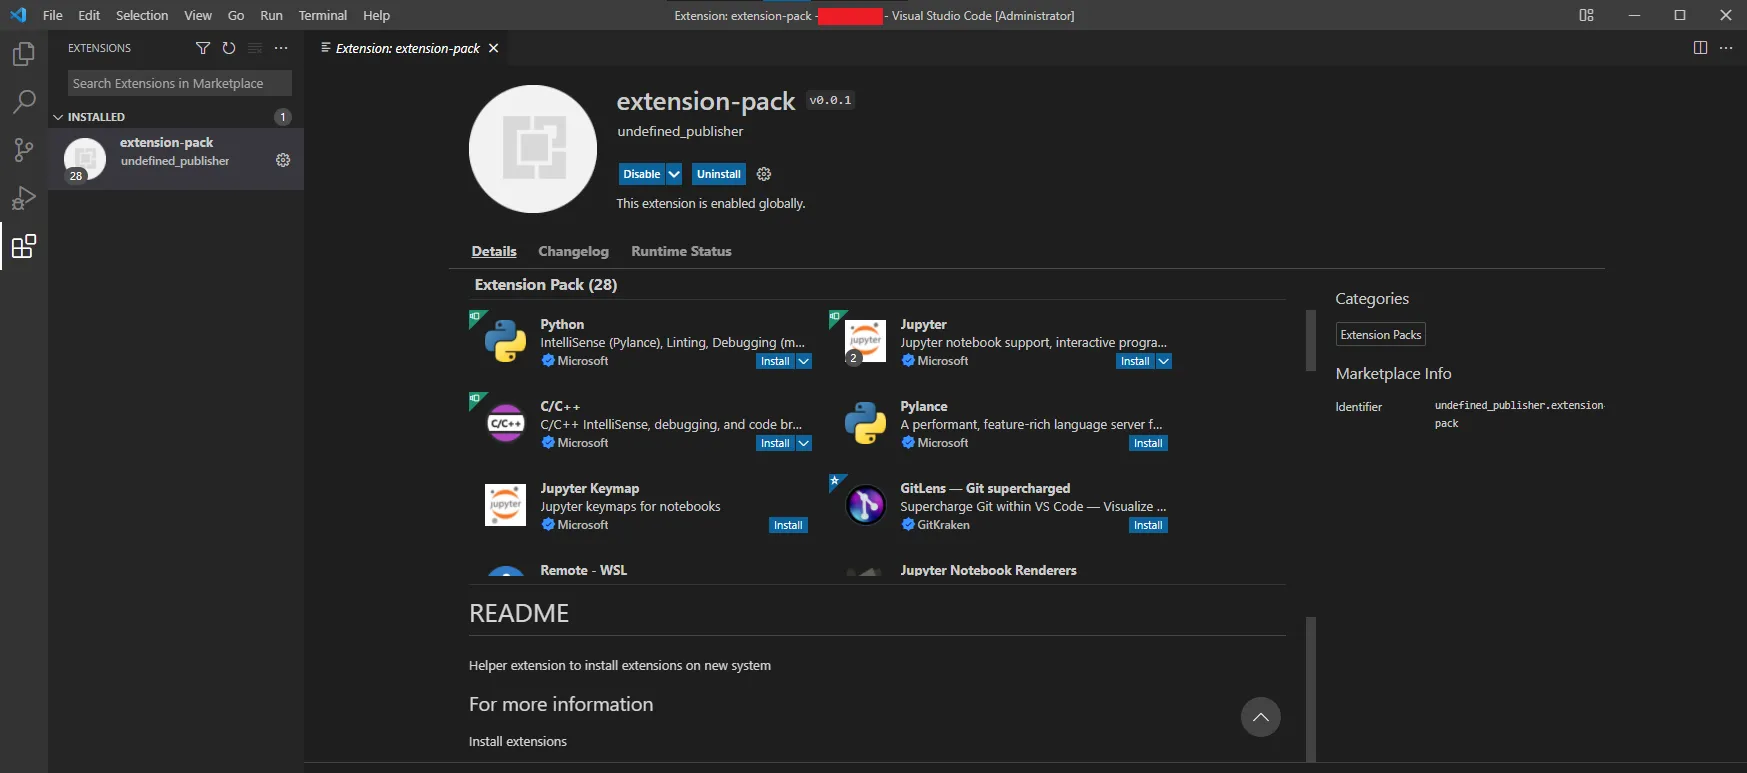Open Python Install dropdown arrow
Viewport: 1747px width, 773px height.
[x=804, y=361]
